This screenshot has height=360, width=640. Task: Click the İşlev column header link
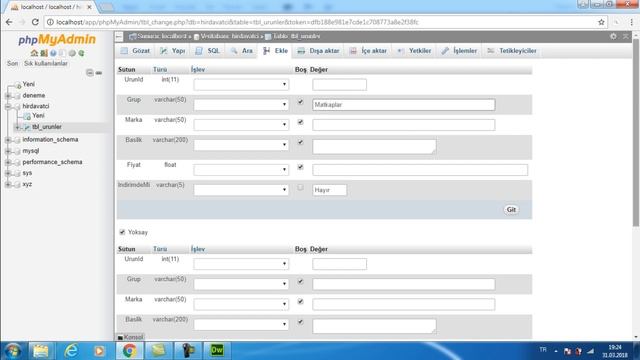tap(198, 70)
